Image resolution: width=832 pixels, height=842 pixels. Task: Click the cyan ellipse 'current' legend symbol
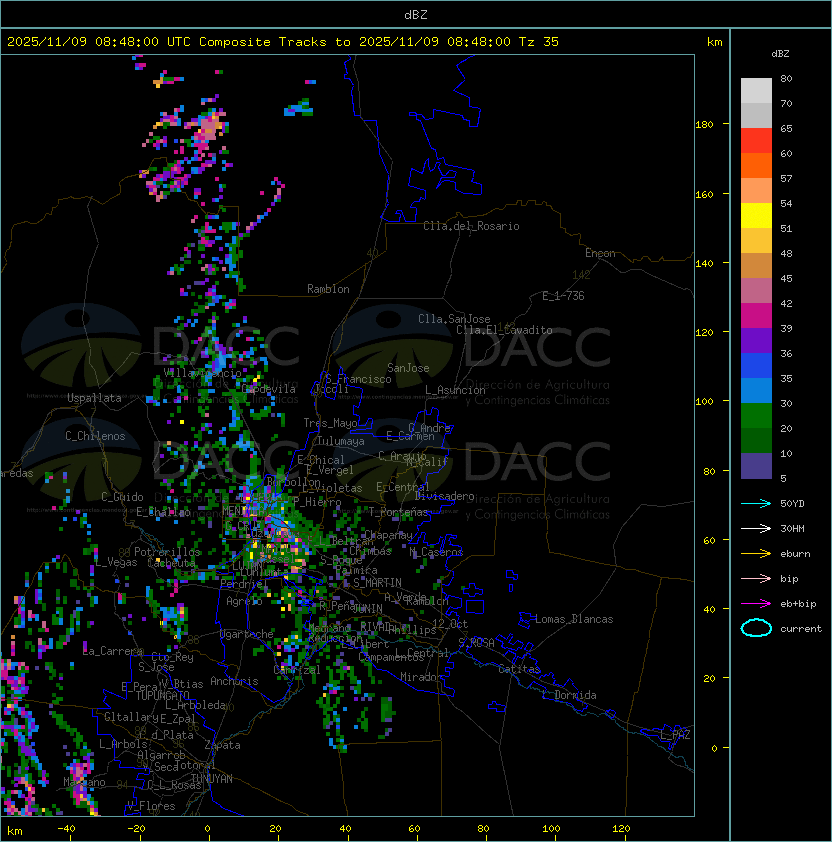(756, 628)
